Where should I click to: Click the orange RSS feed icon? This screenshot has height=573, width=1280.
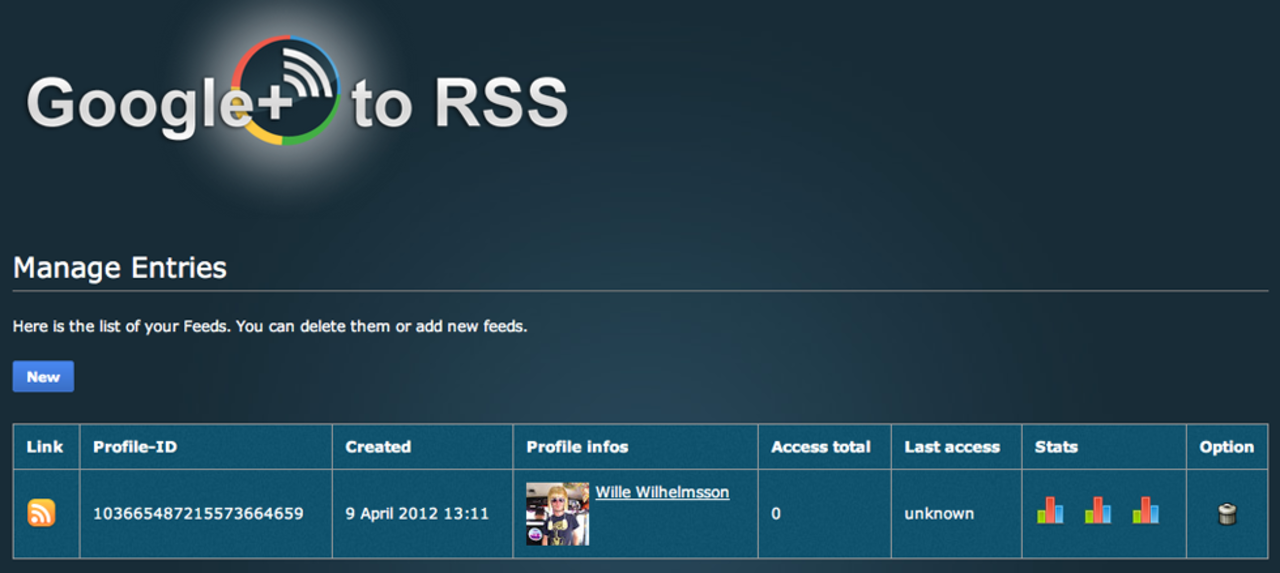pos(41,513)
